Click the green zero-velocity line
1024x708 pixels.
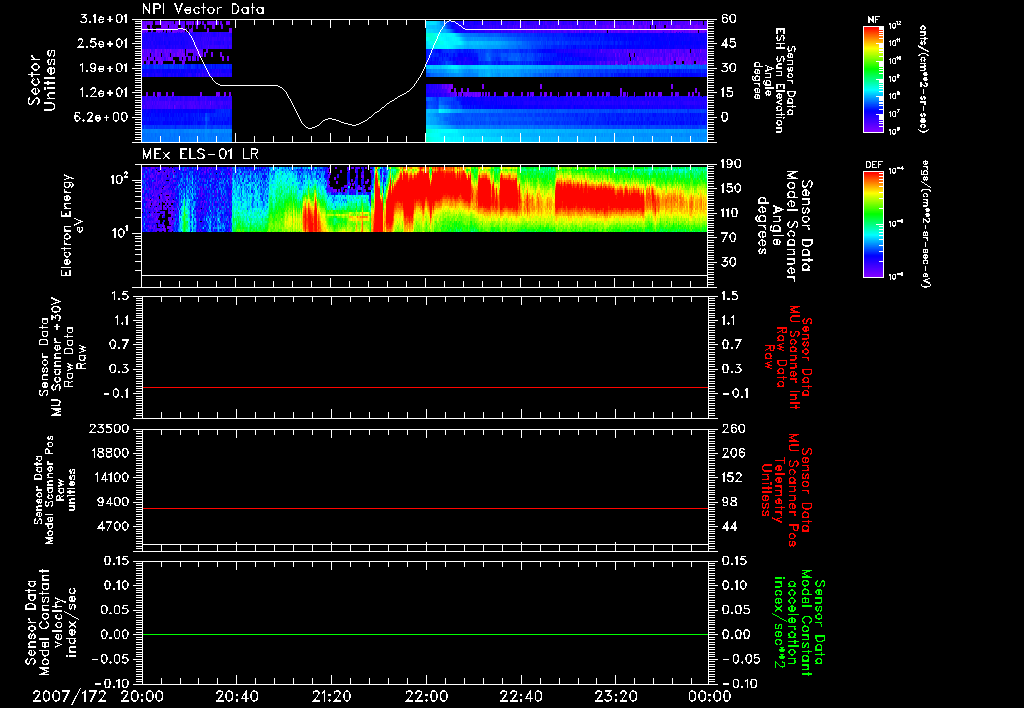[x=424, y=634]
